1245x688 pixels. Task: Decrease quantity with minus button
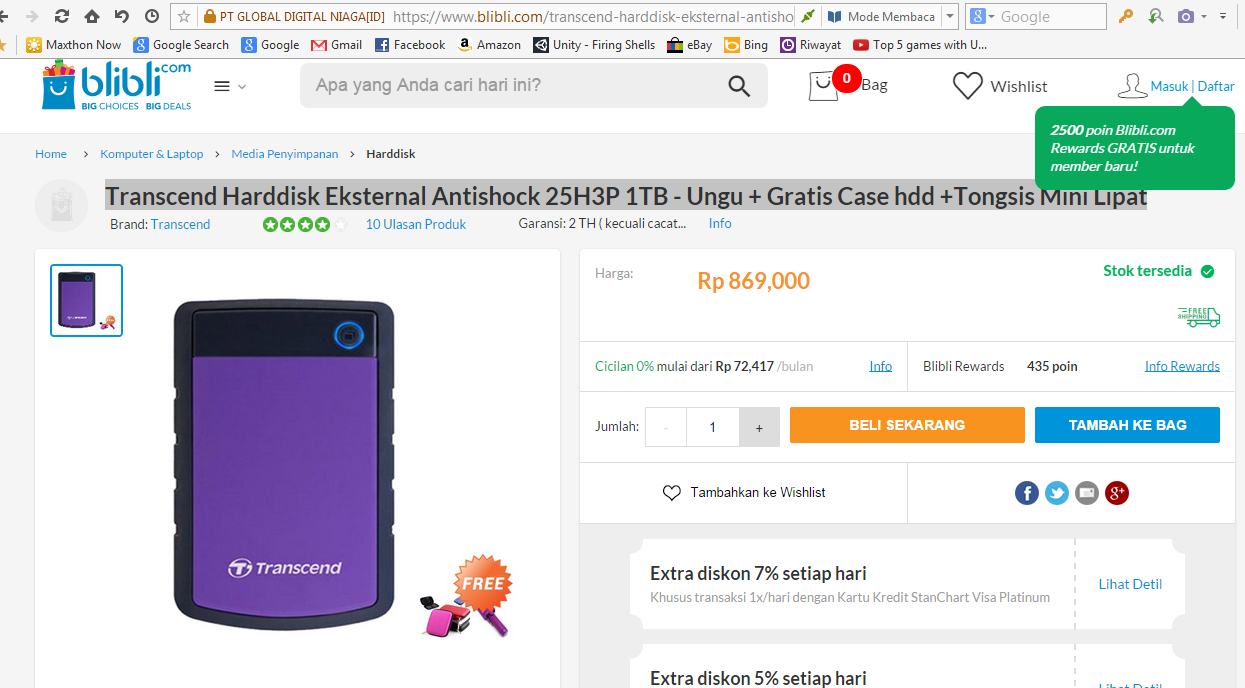click(666, 427)
